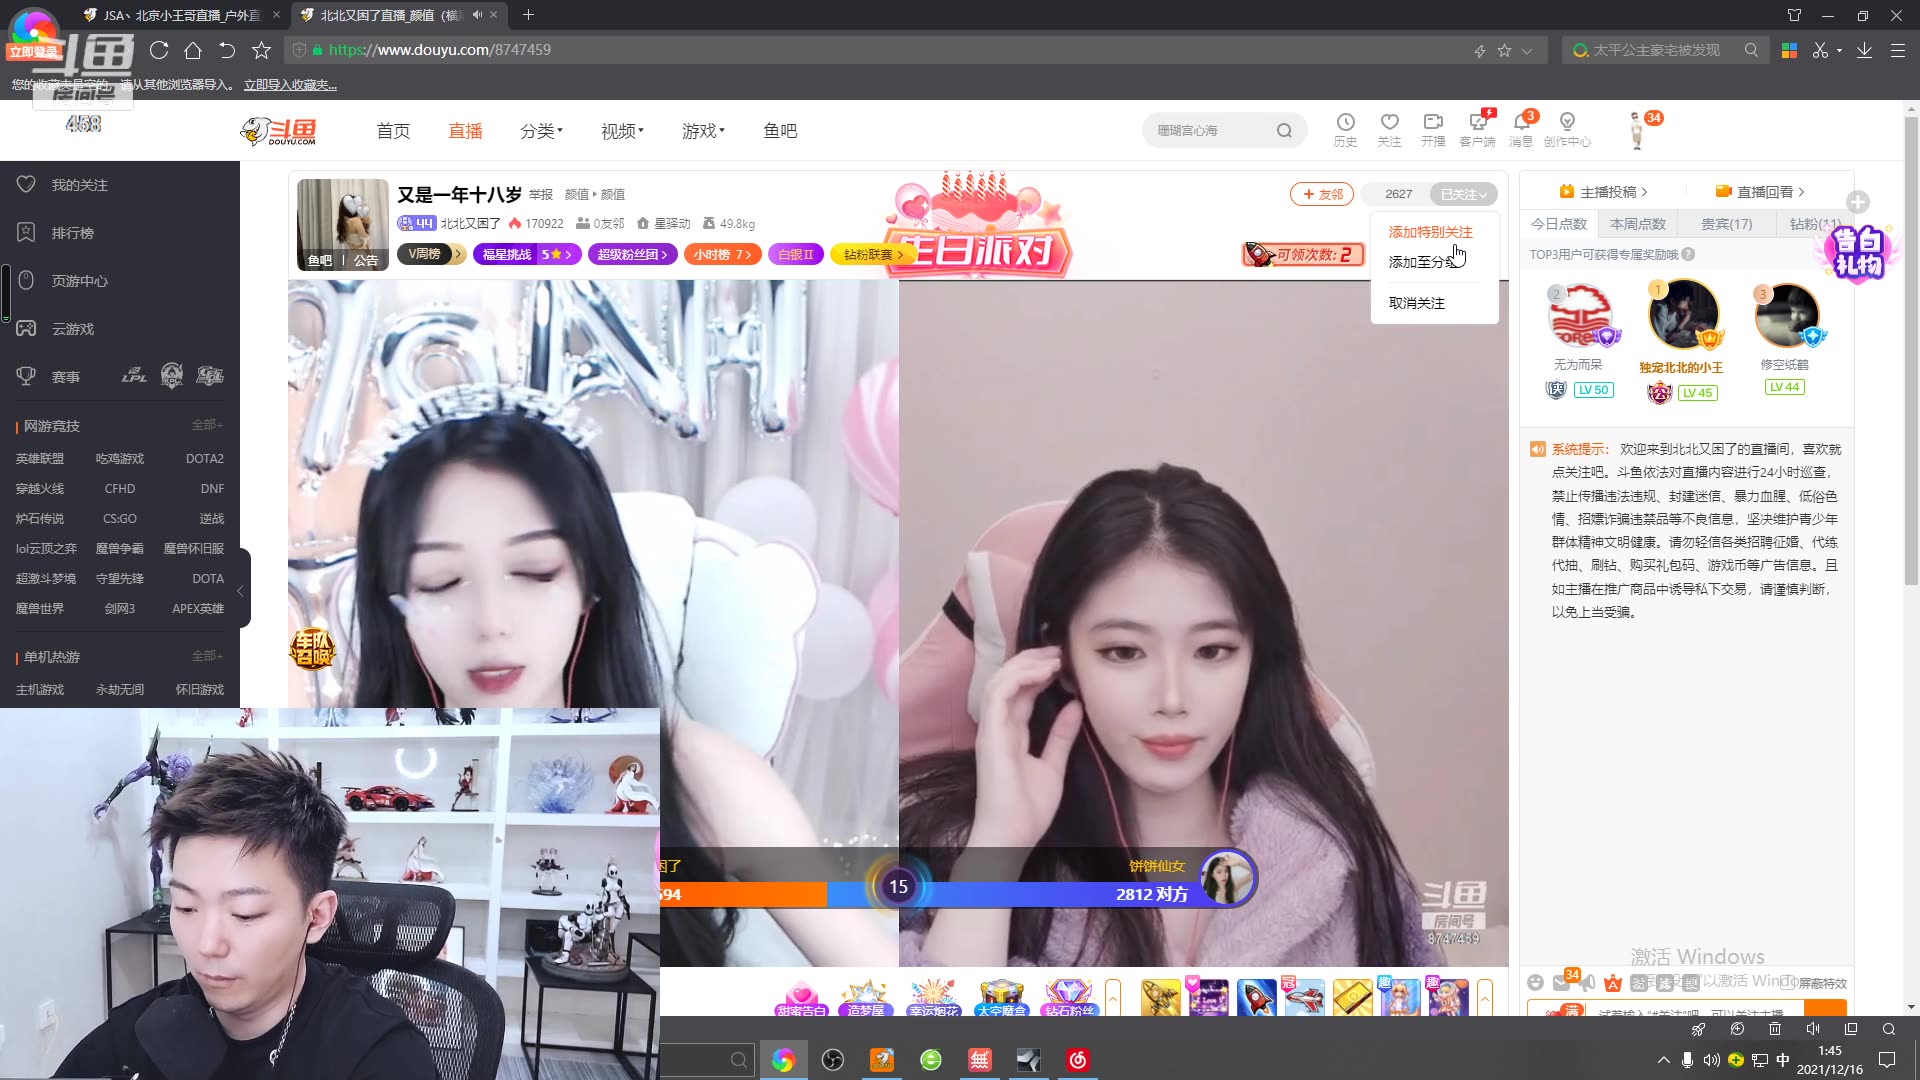Toggle the bookmark star next to home icon

[262, 50]
